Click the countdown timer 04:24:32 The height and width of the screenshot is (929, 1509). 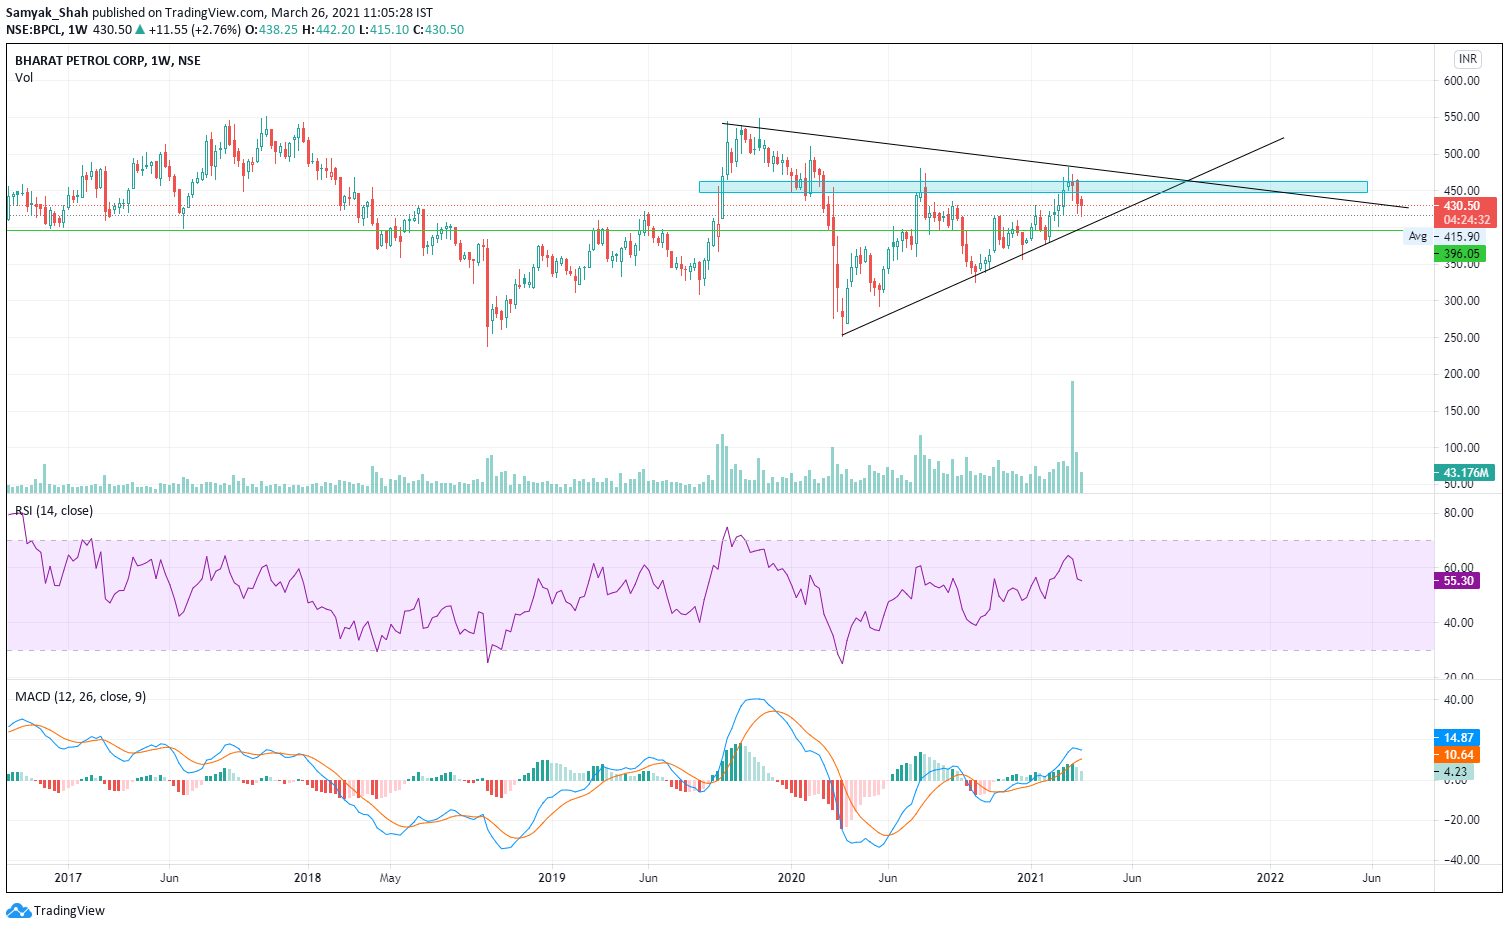point(1466,220)
